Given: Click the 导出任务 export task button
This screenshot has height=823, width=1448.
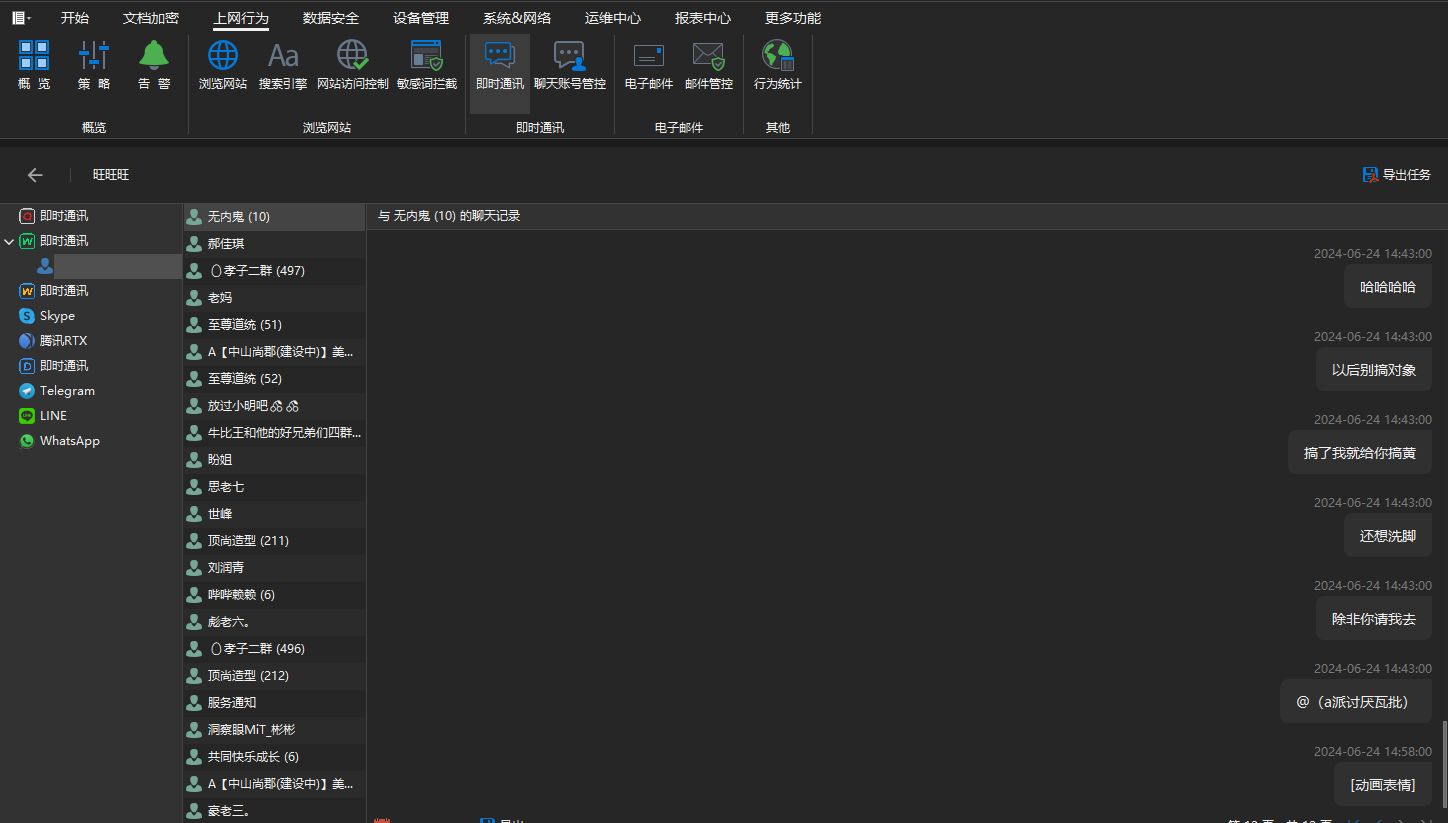Looking at the screenshot, I should pos(1397,175).
